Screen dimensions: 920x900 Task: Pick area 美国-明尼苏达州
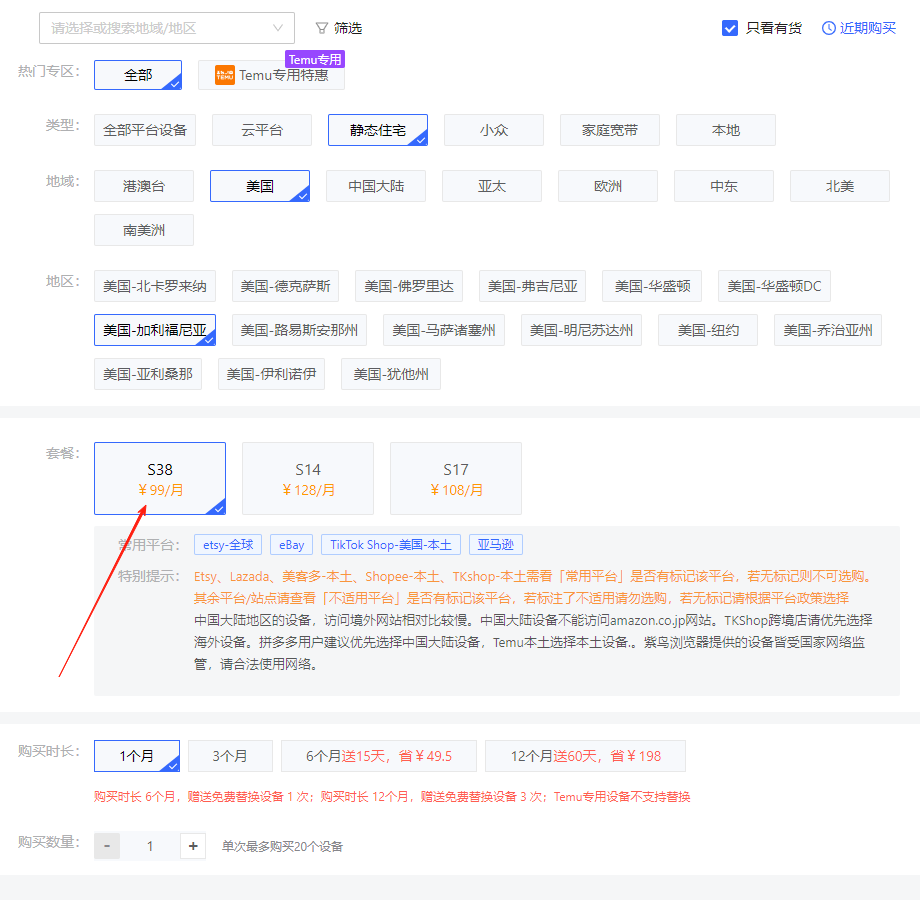tap(581, 330)
